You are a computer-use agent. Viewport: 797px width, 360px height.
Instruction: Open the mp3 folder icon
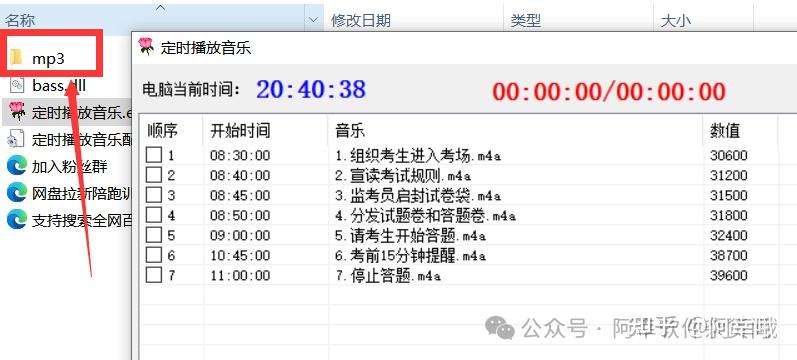click(17, 57)
